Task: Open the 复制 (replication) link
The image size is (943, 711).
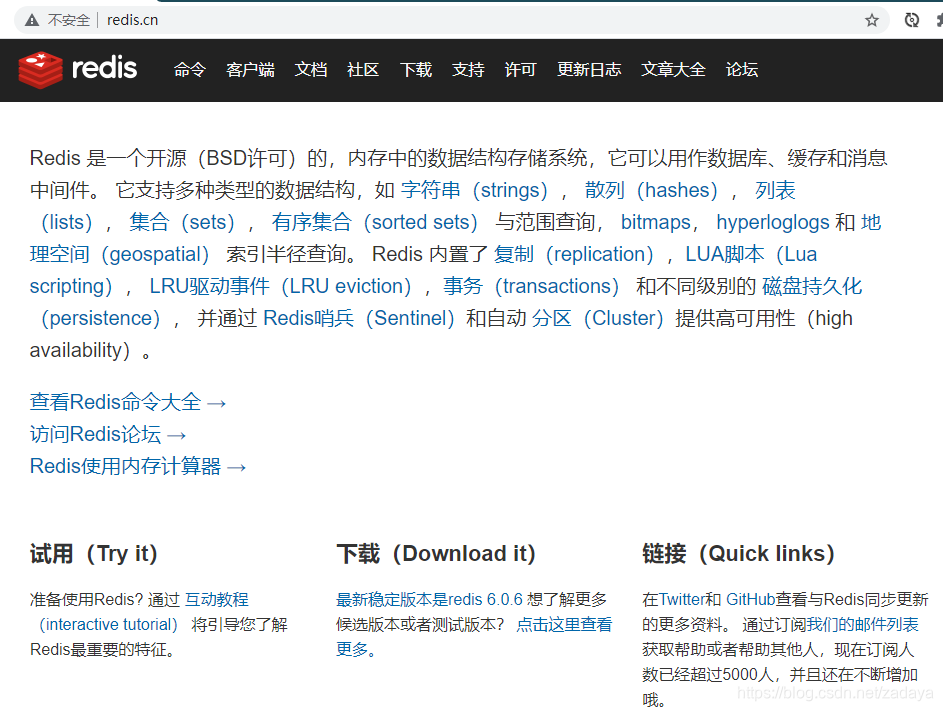Action: 574,254
